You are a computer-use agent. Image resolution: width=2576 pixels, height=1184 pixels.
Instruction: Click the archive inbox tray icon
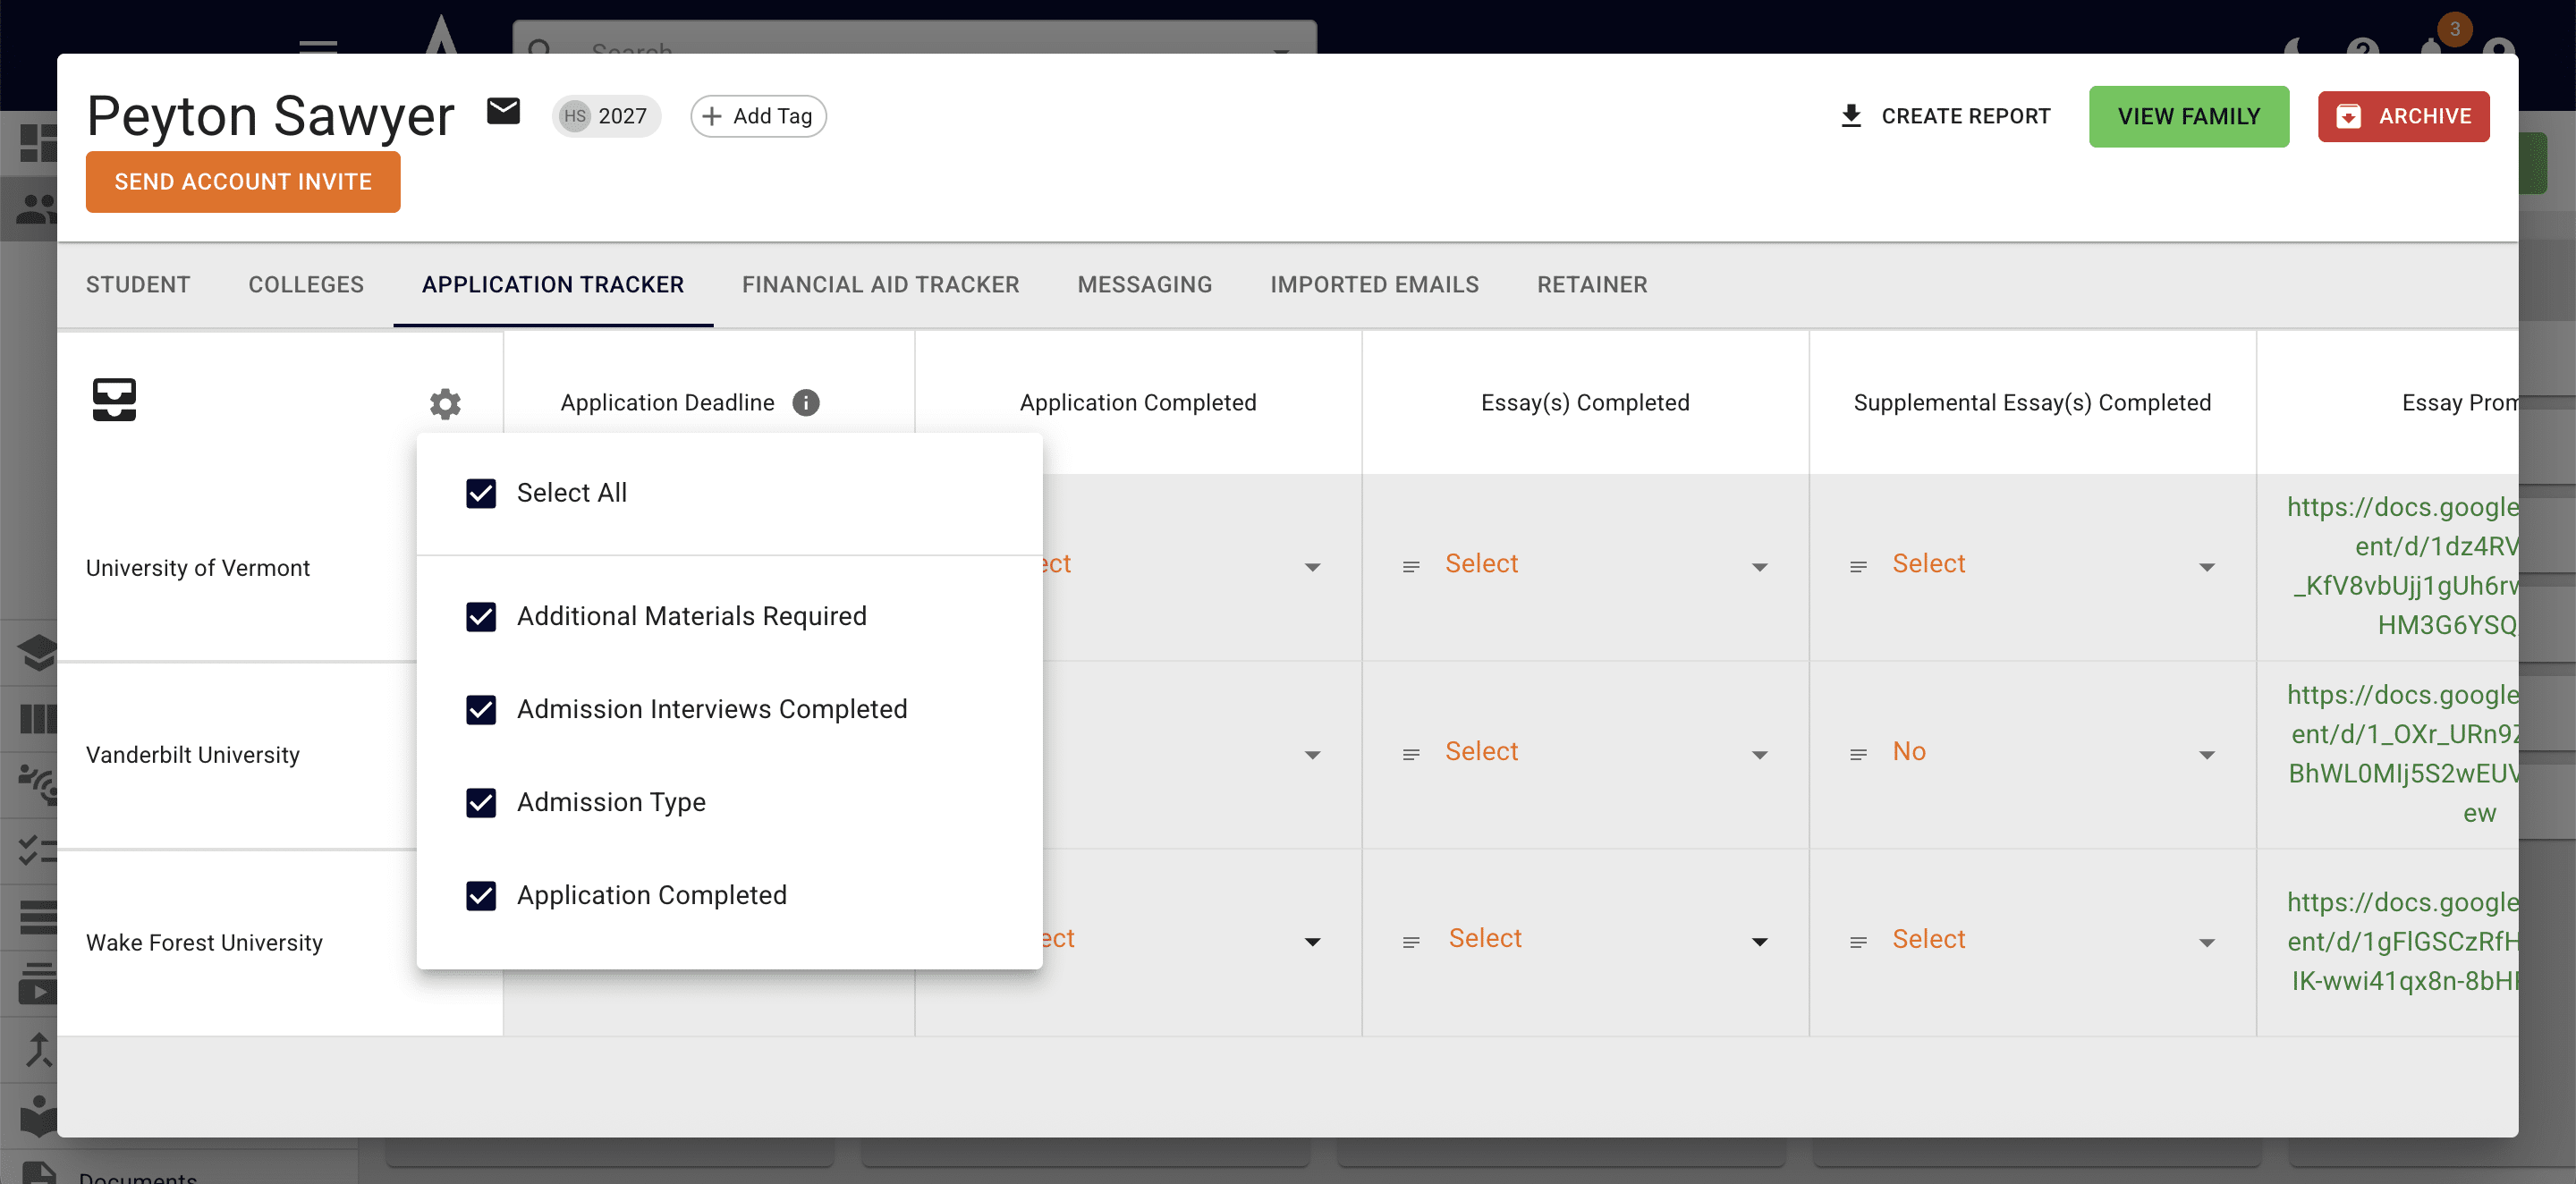(x=114, y=400)
